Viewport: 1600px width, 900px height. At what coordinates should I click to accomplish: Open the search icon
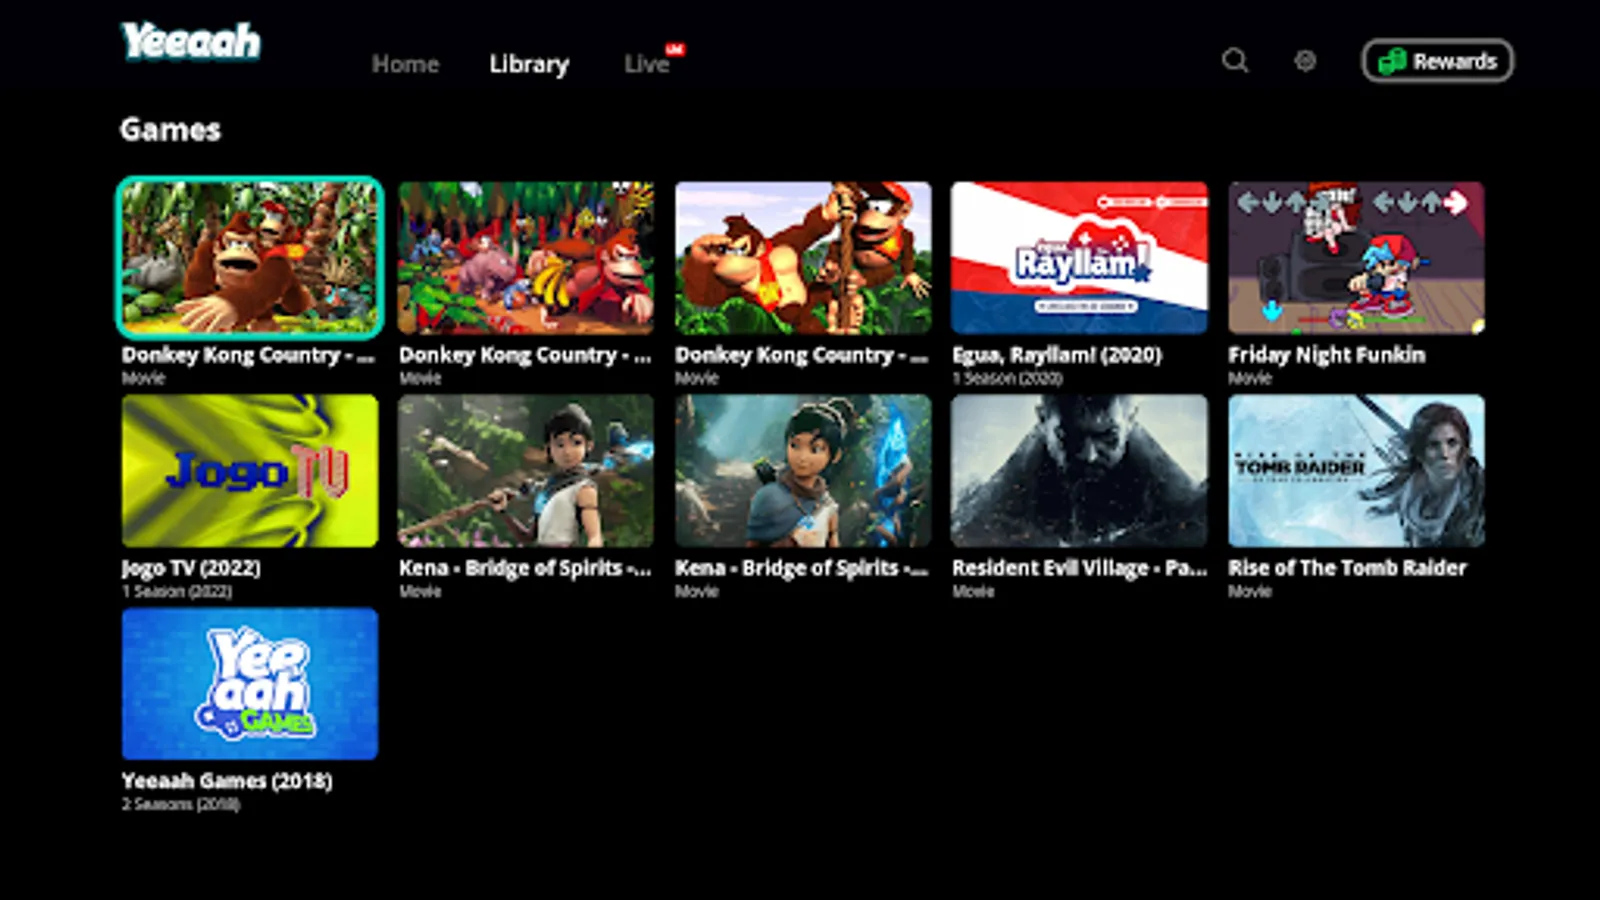(1235, 61)
